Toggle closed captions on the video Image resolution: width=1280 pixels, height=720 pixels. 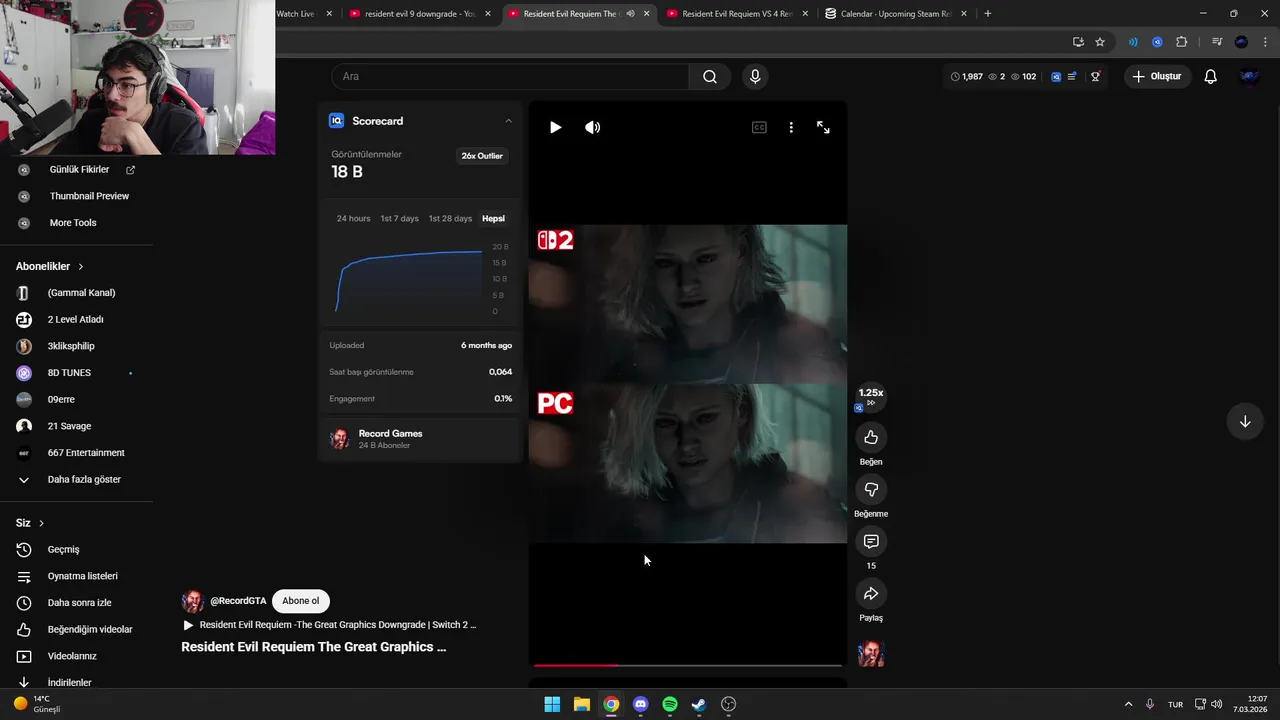click(759, 127)
